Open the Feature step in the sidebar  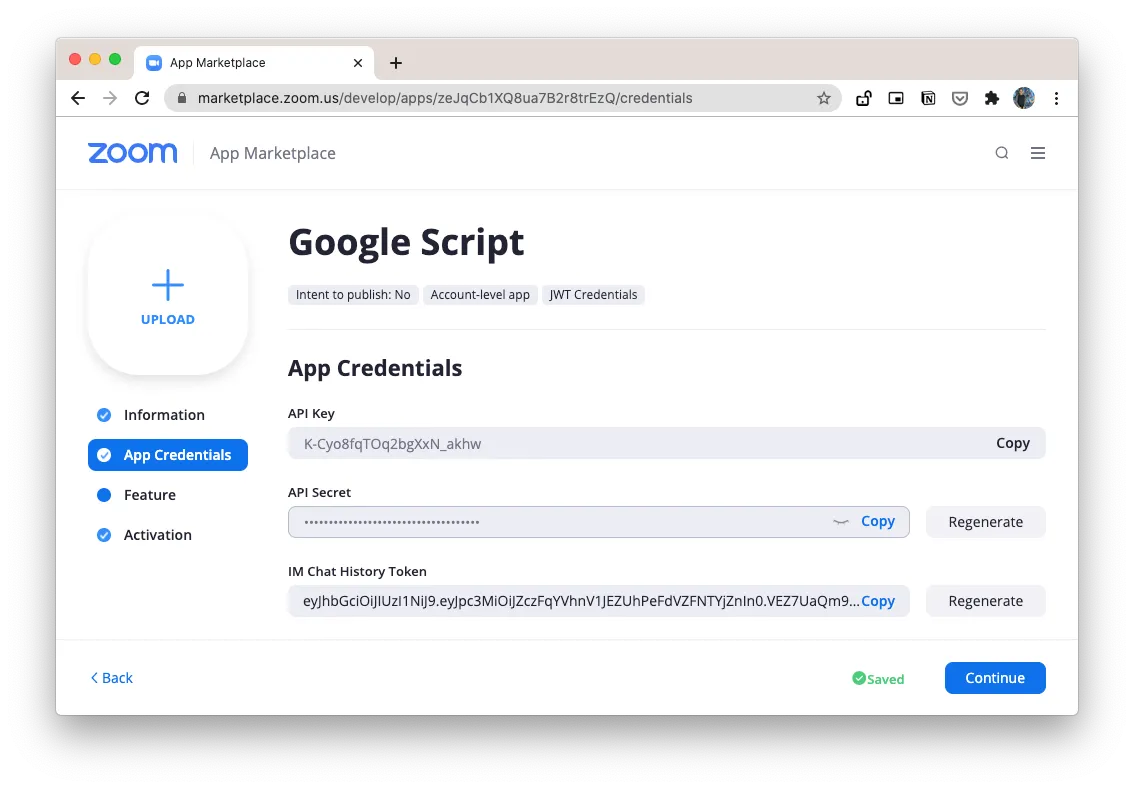click(149, 494)
